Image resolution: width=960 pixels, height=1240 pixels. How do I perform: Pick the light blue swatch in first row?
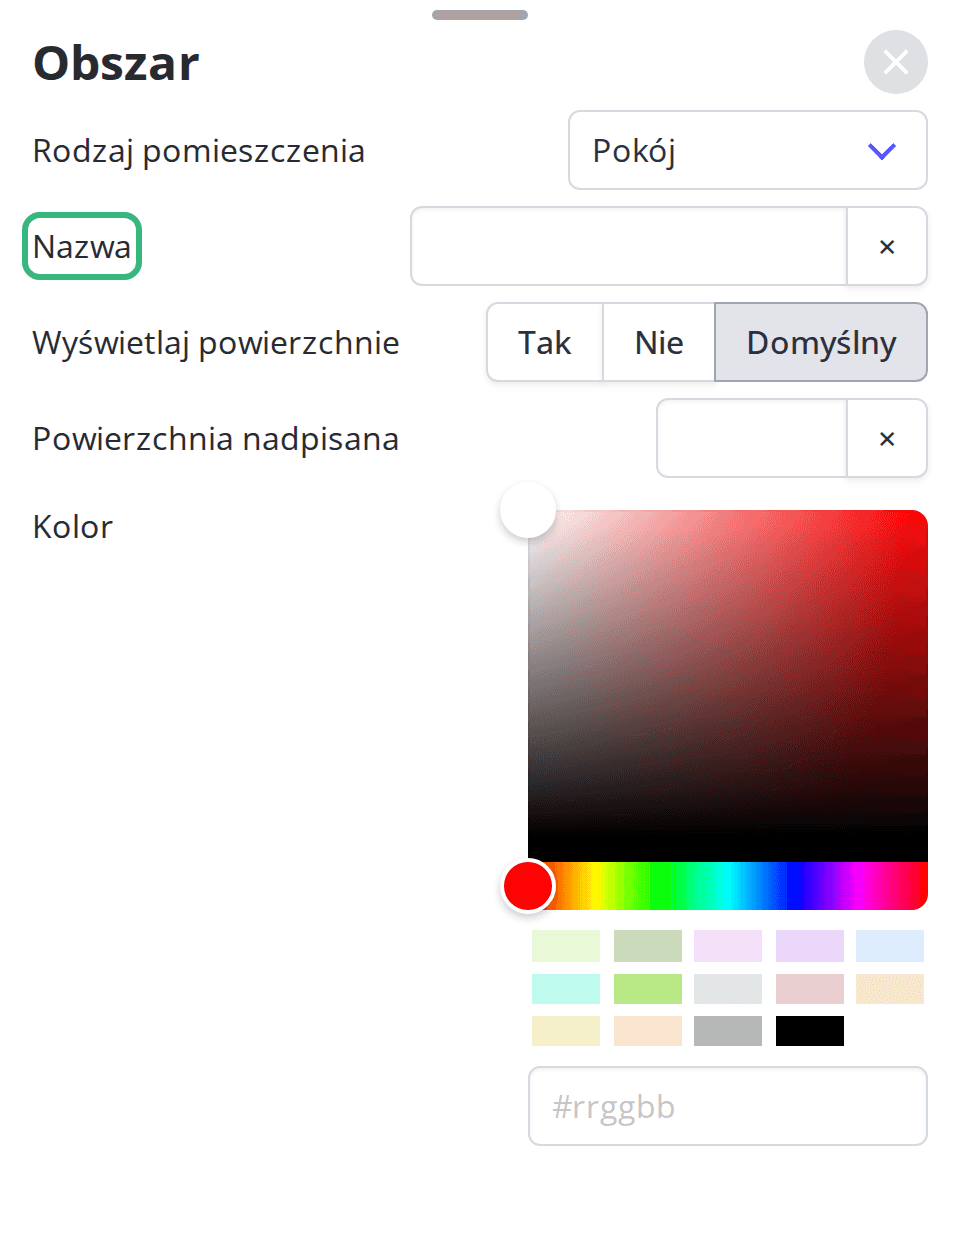890,946
